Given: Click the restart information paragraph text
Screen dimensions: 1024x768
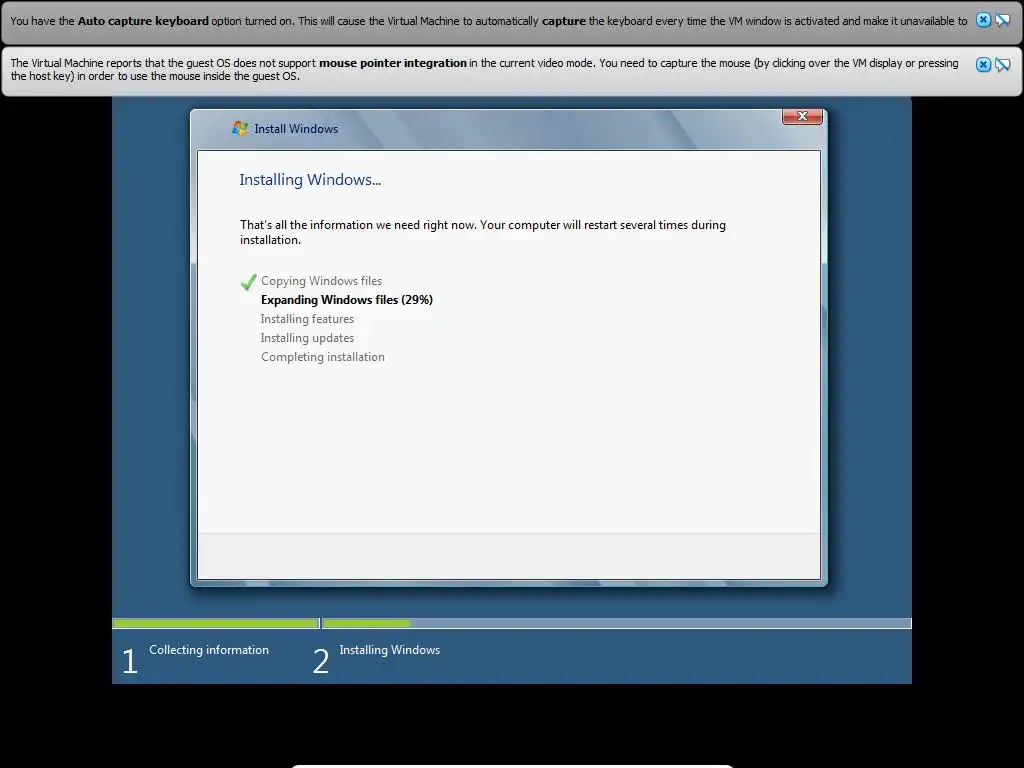Looking at the screenshot, I should (x=483, y=232).
